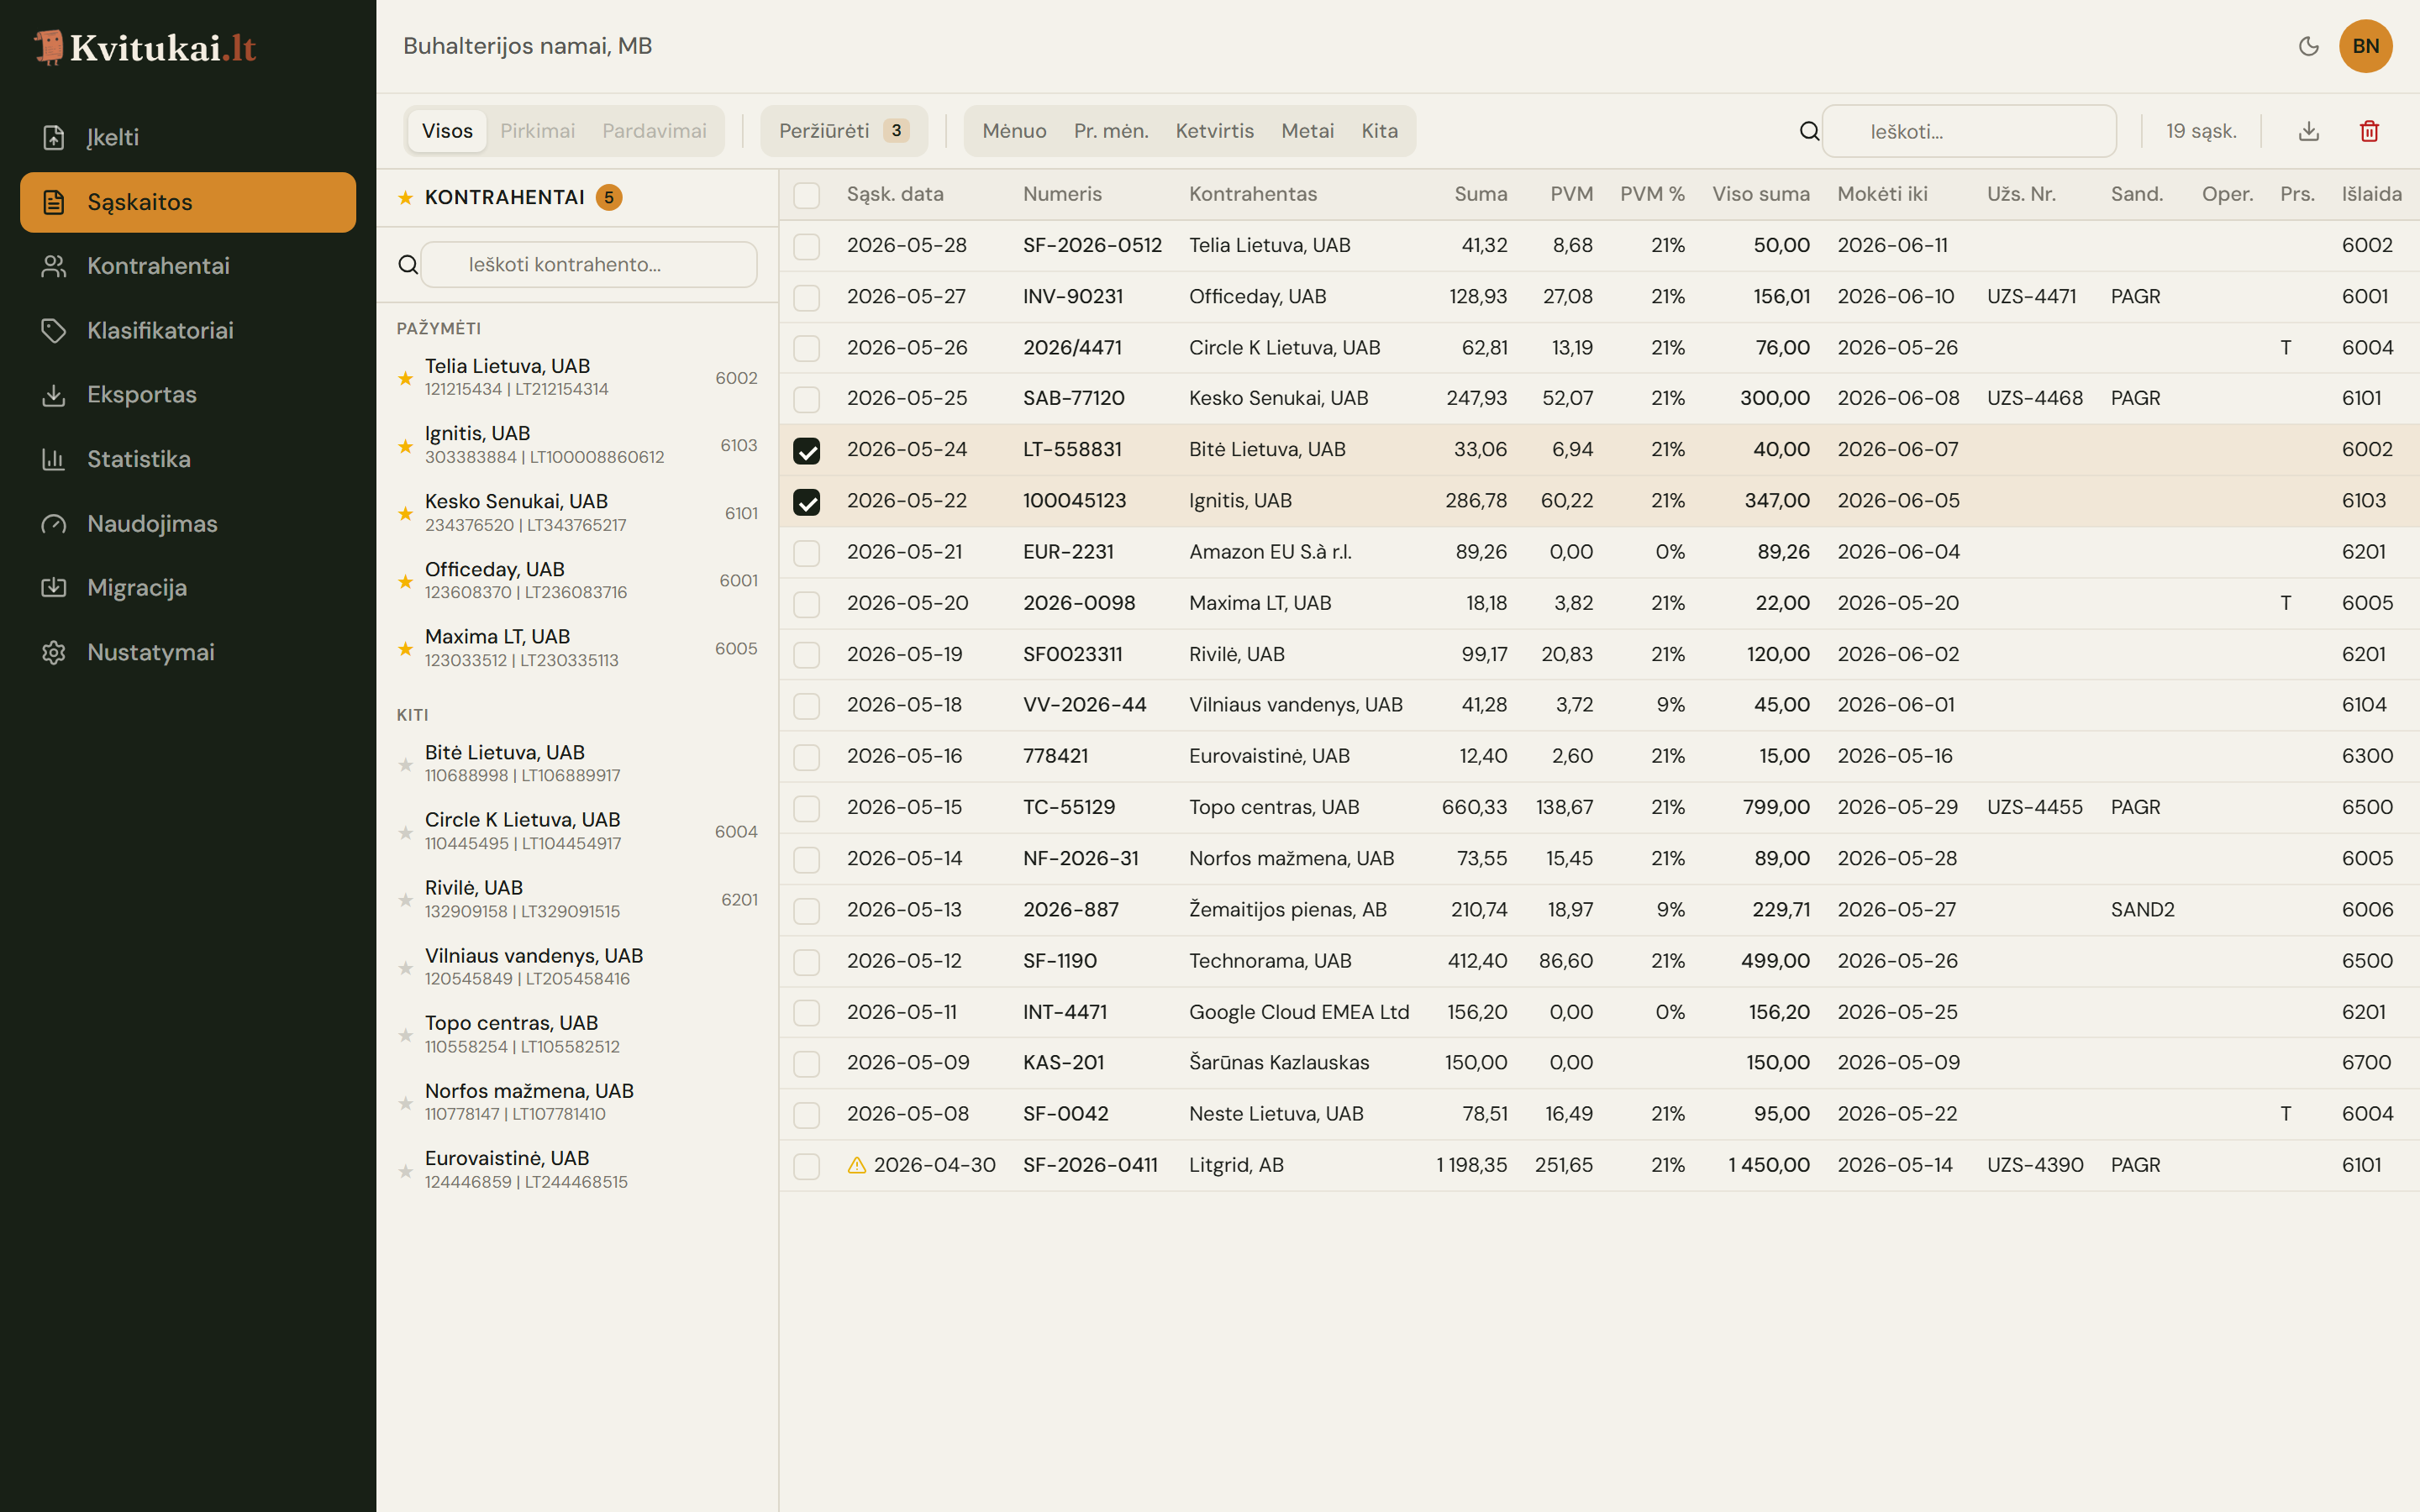Click invoice number VV-2026-44
The height and width of the screenshot is (1512, 2420).
tap(1084, 705)
